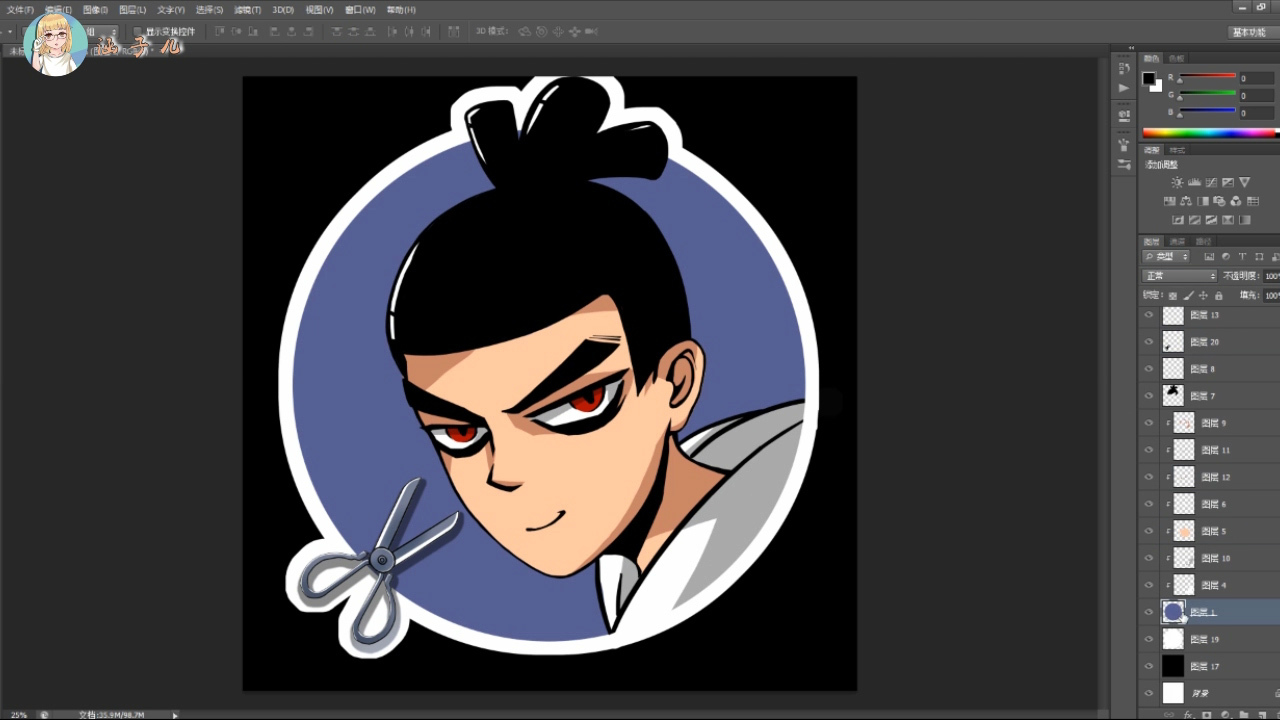1280x720 pixels.
Task: Hide layer 图层 20
Action: point(1149,342)
